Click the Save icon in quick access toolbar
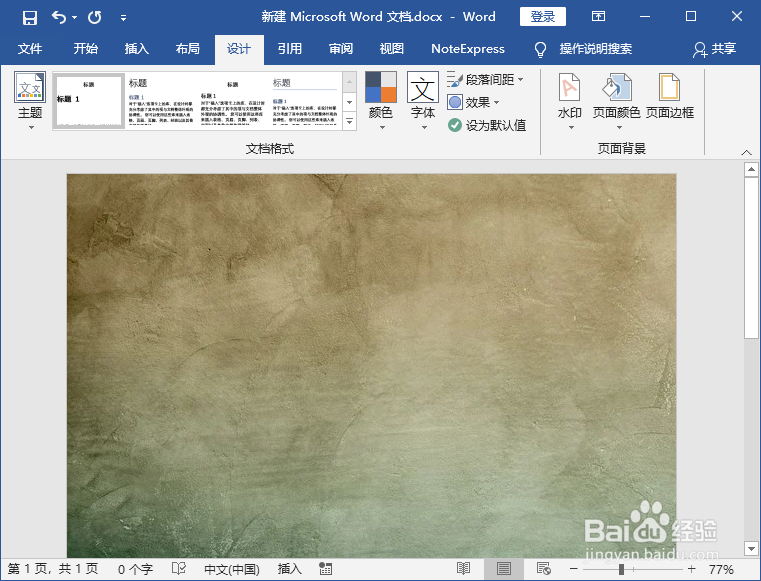 pyautogui.click(x=30, y=18)
